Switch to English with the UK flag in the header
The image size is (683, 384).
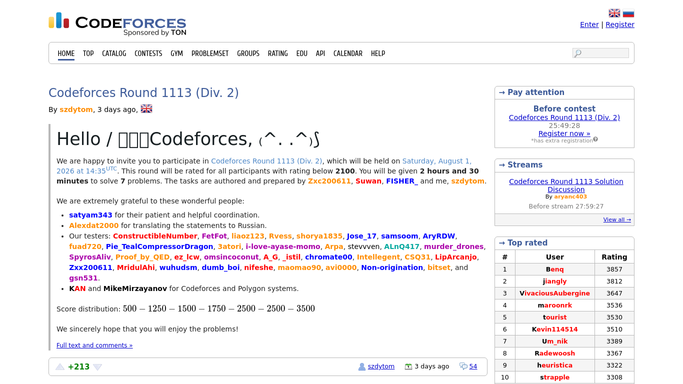coord(614,13)
